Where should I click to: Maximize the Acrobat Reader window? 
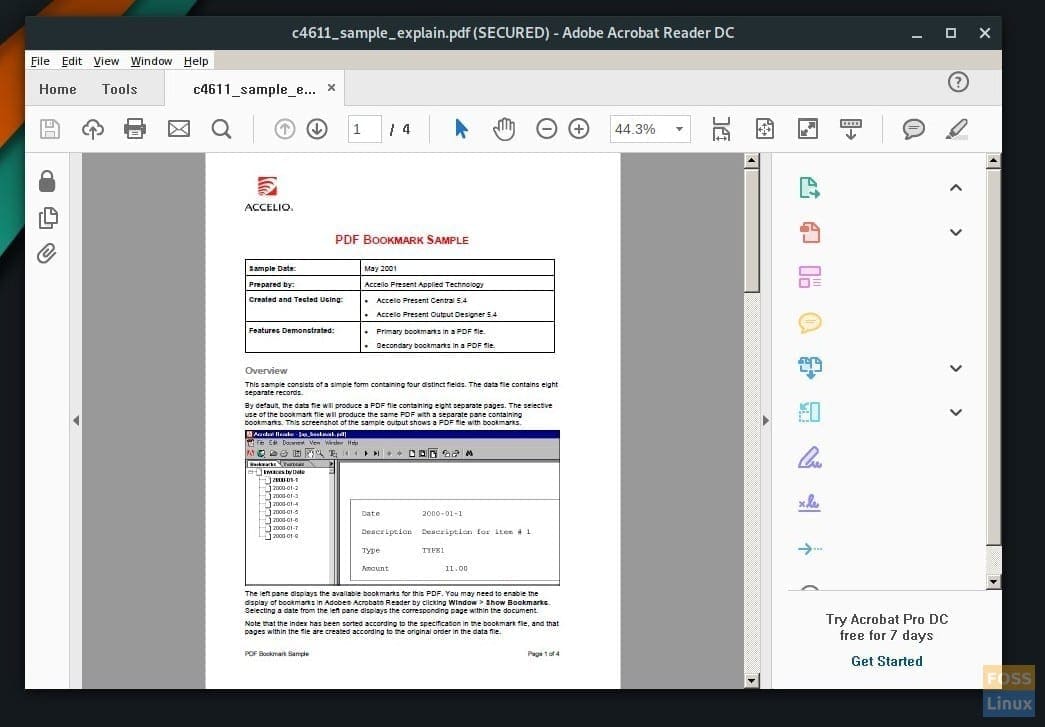[951, 33]
